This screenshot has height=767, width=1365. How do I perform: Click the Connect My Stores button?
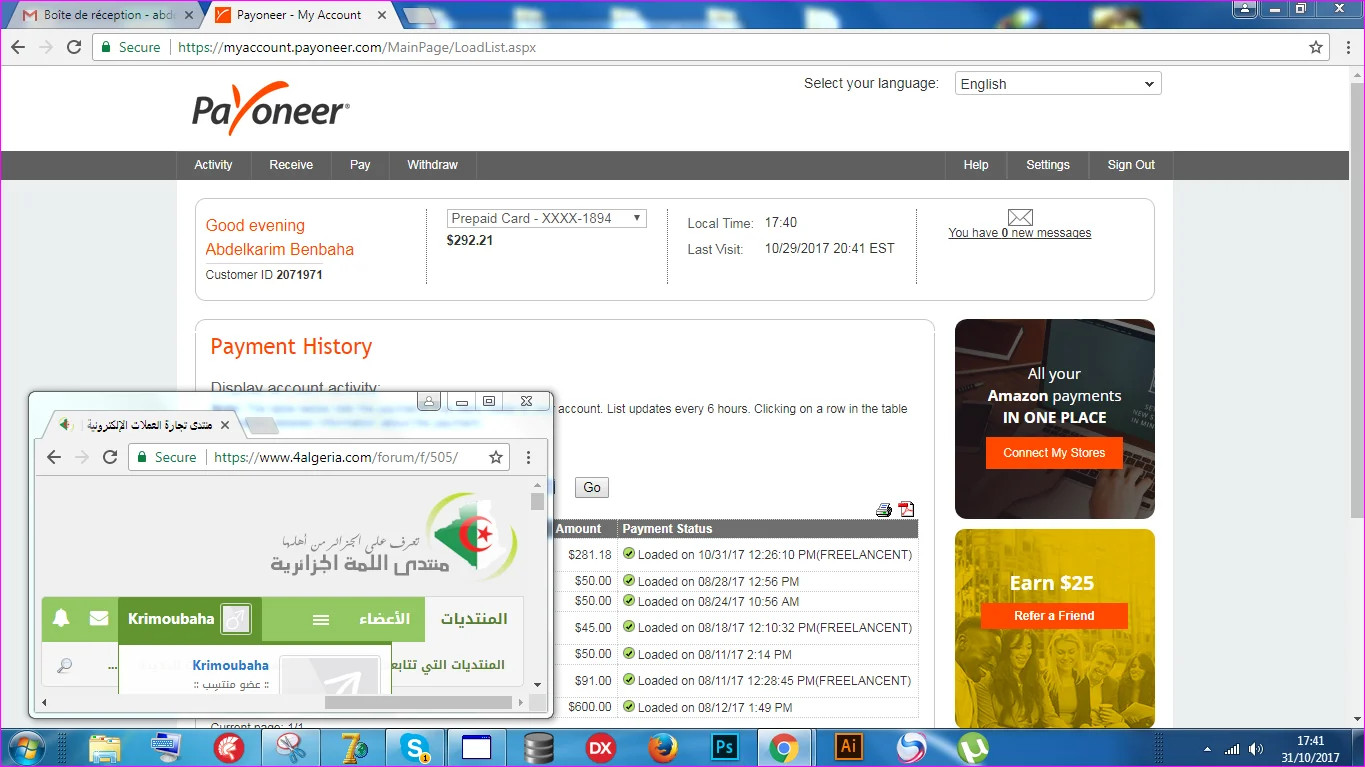(x=1054, y=453)
